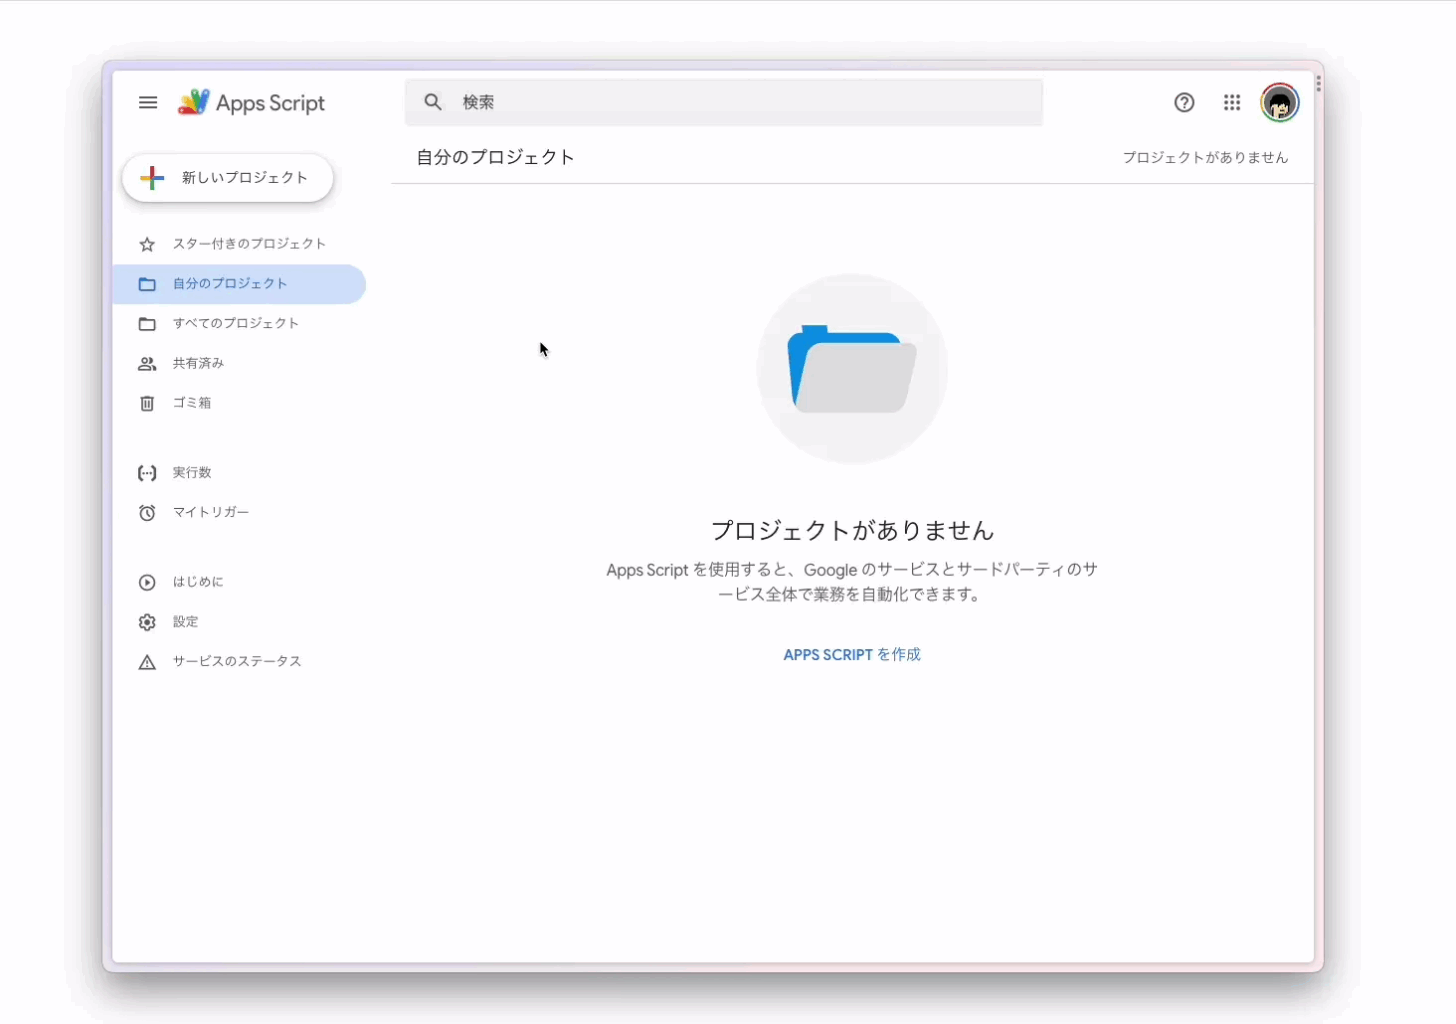Open the hamburger main menu
Image resolution: width=1456 pixels, height=1024 pixels.
tap(148, 102)
